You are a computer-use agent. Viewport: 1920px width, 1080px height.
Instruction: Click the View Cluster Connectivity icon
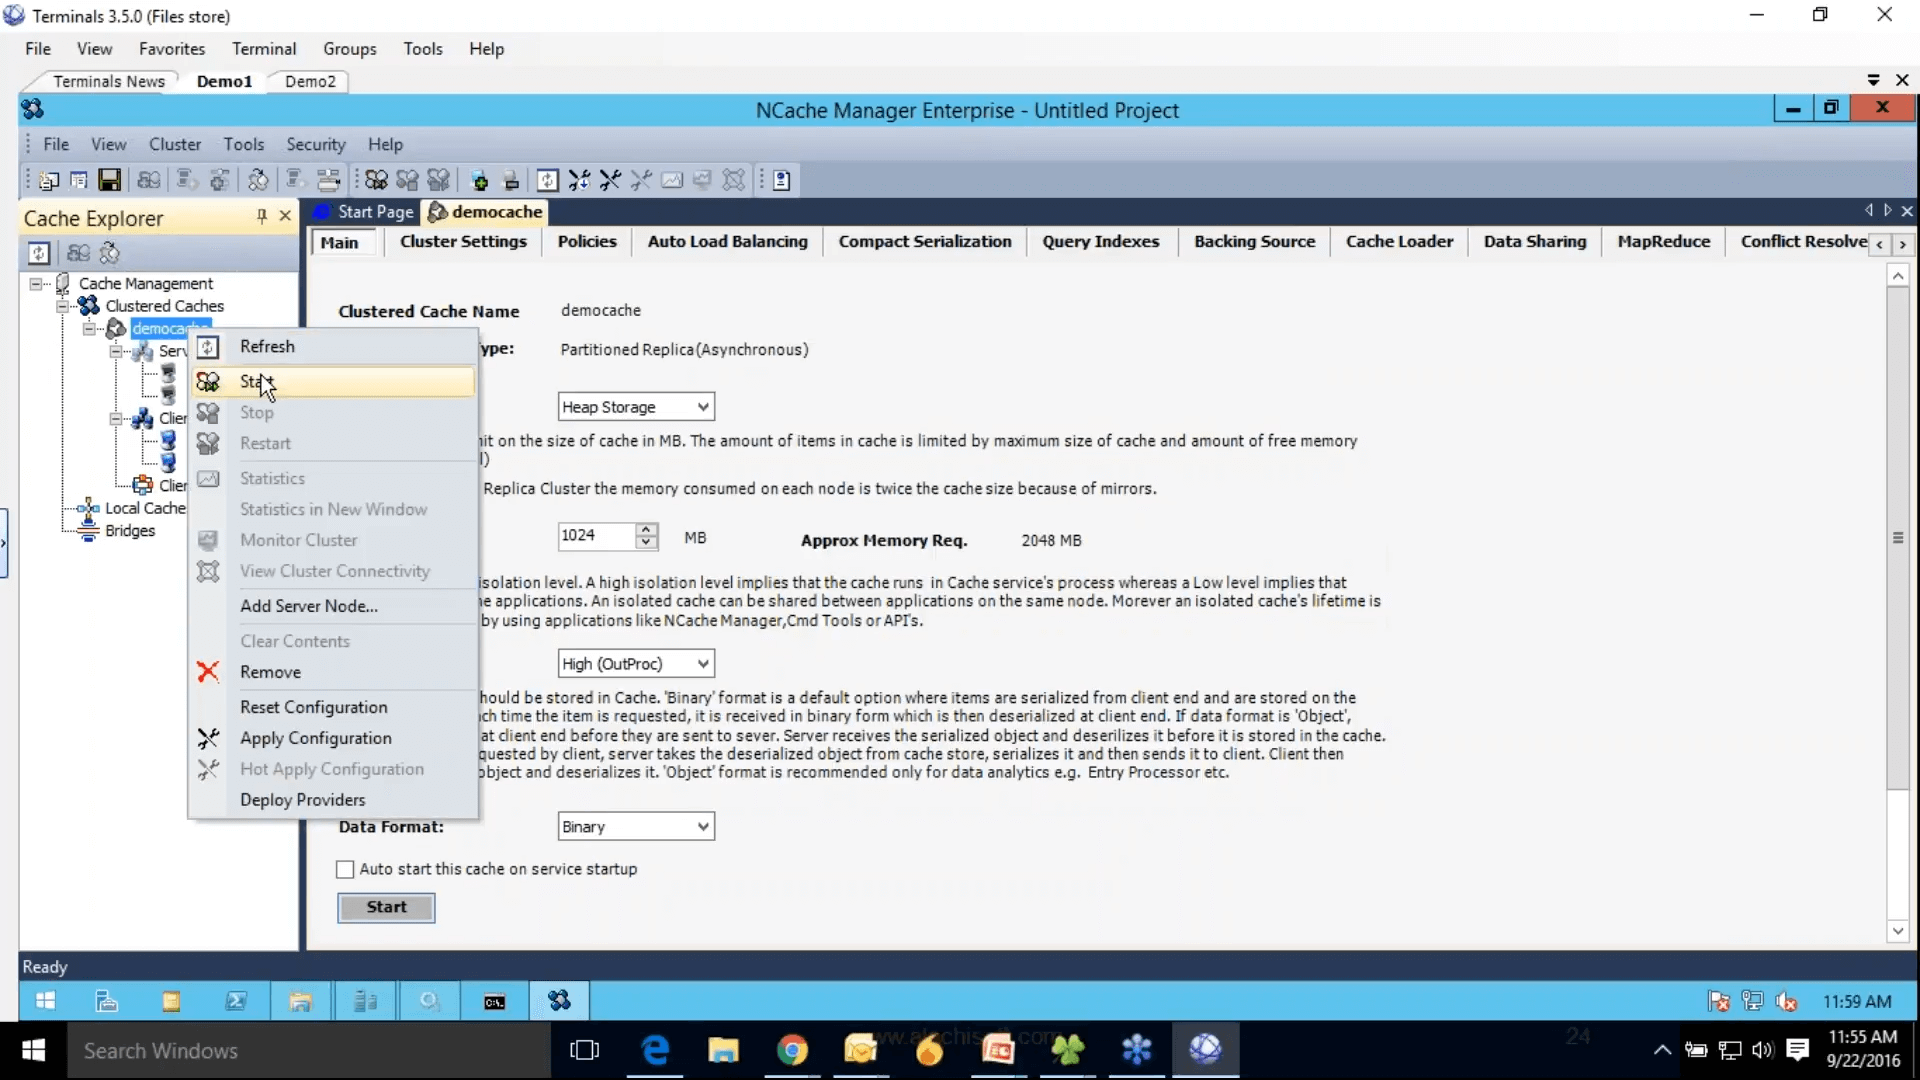coord(207,570)
